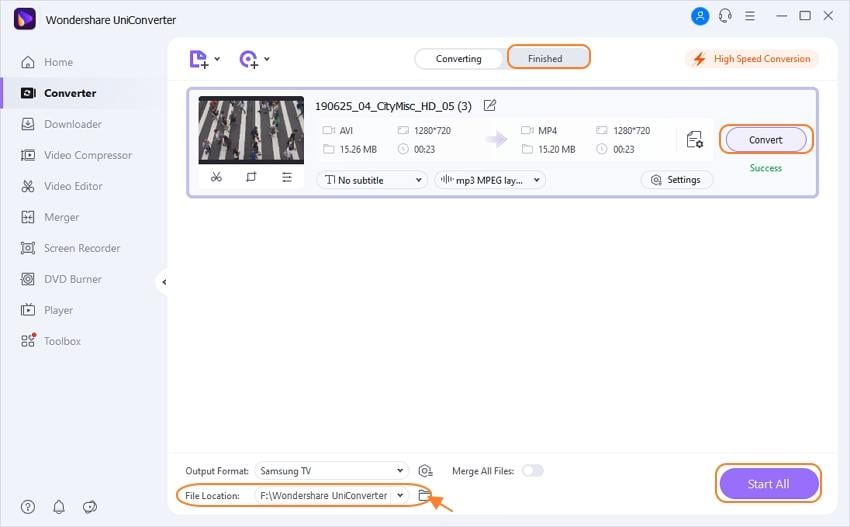Open the output file settings icon beside Convert
850x527 pixels.
694,140
